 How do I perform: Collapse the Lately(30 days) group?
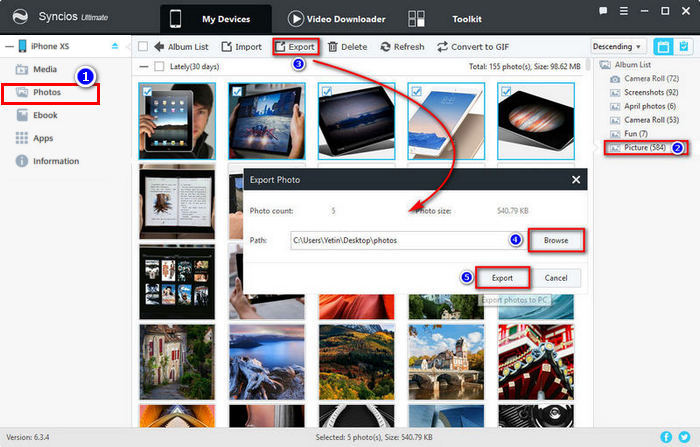click(144, 67)
